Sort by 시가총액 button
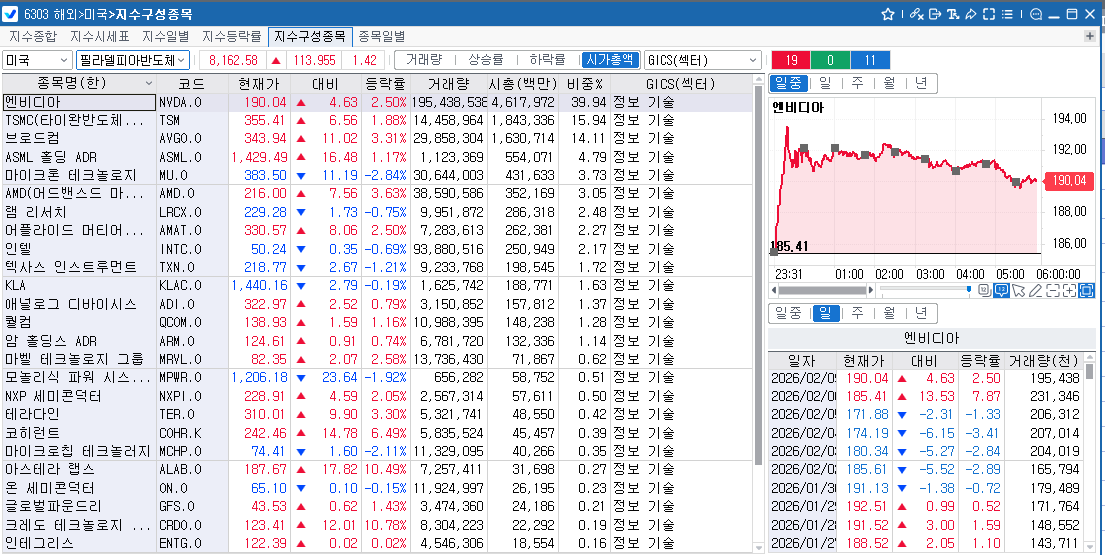This screenshot has height=555, width=1105. tap(610, 60)
